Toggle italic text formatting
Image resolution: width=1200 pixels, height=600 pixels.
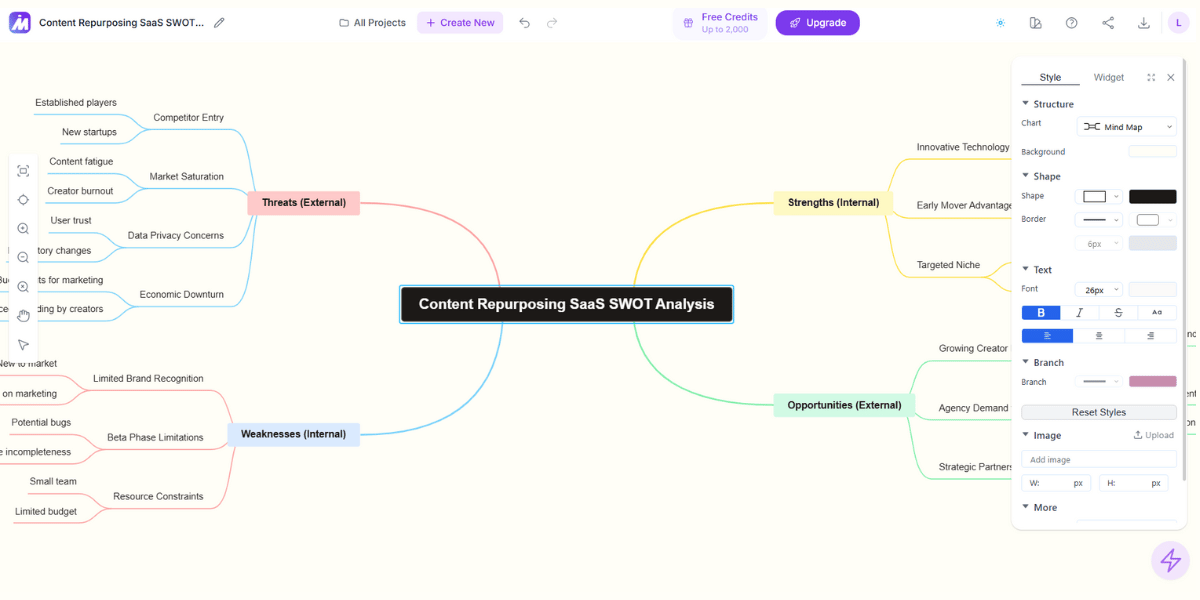[1080, 313]
